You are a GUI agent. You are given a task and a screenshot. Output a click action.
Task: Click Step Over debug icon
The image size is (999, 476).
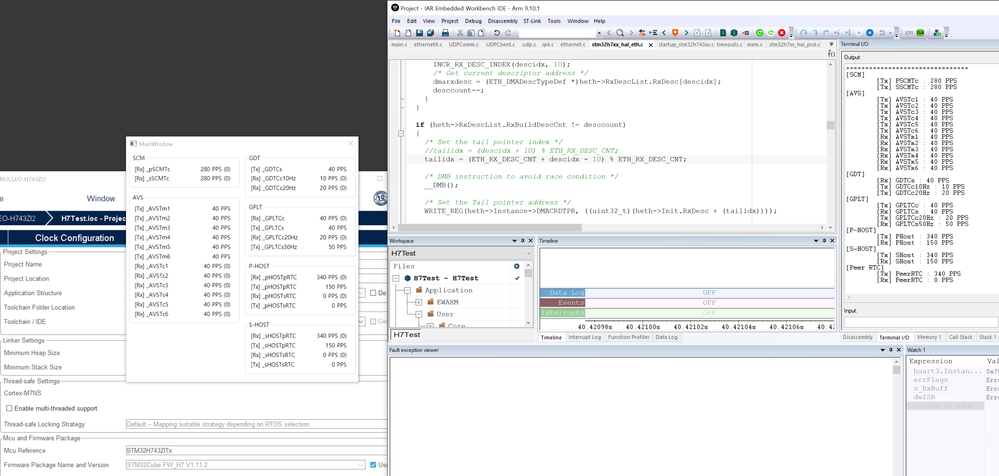[804, 32]
